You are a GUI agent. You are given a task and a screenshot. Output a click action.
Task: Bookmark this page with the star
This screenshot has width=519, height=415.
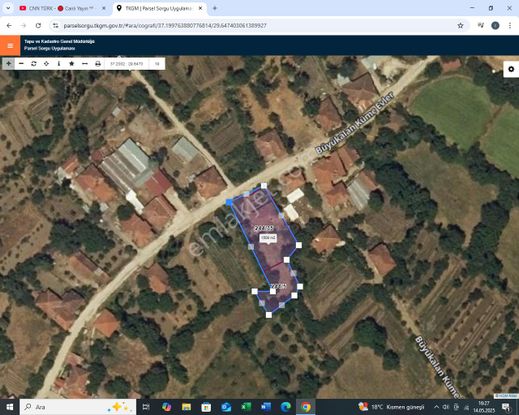[460, 26]
